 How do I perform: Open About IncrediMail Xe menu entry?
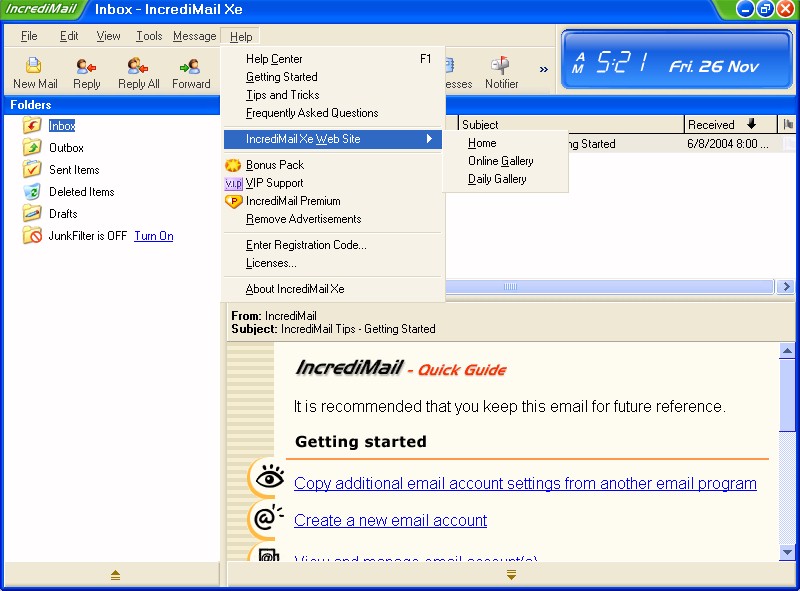point(295,289)
